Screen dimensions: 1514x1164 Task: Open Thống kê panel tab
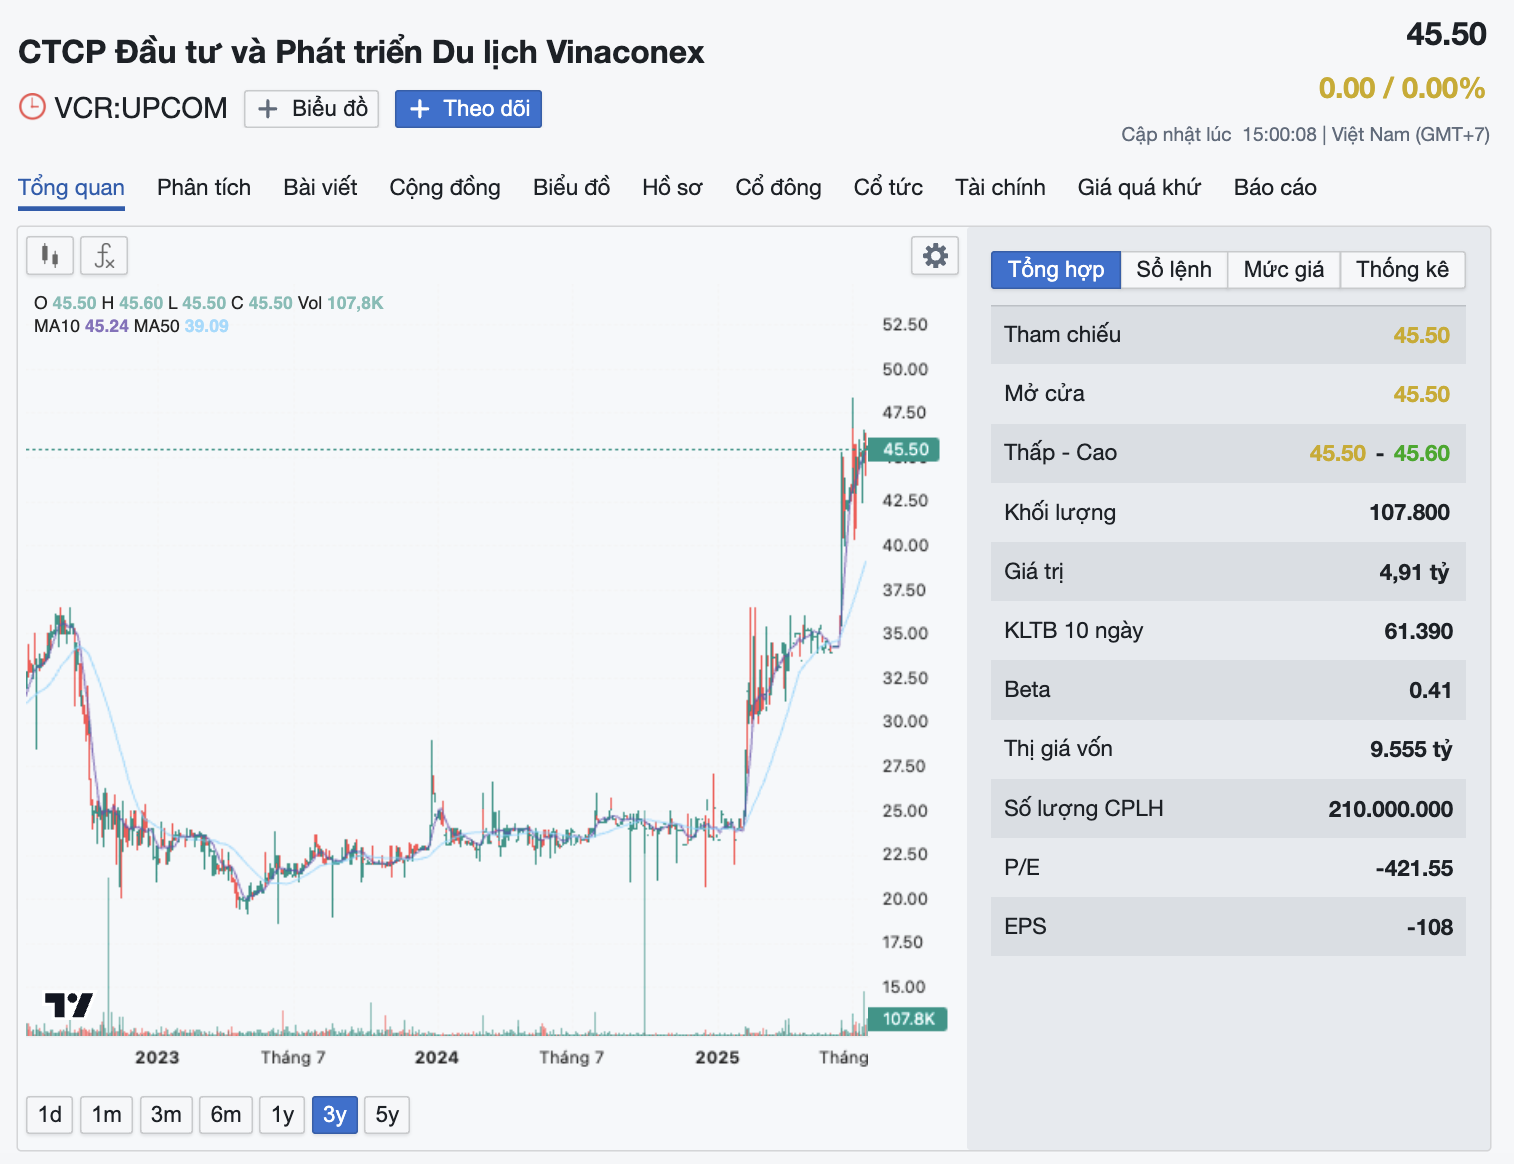click(1402, 270)
